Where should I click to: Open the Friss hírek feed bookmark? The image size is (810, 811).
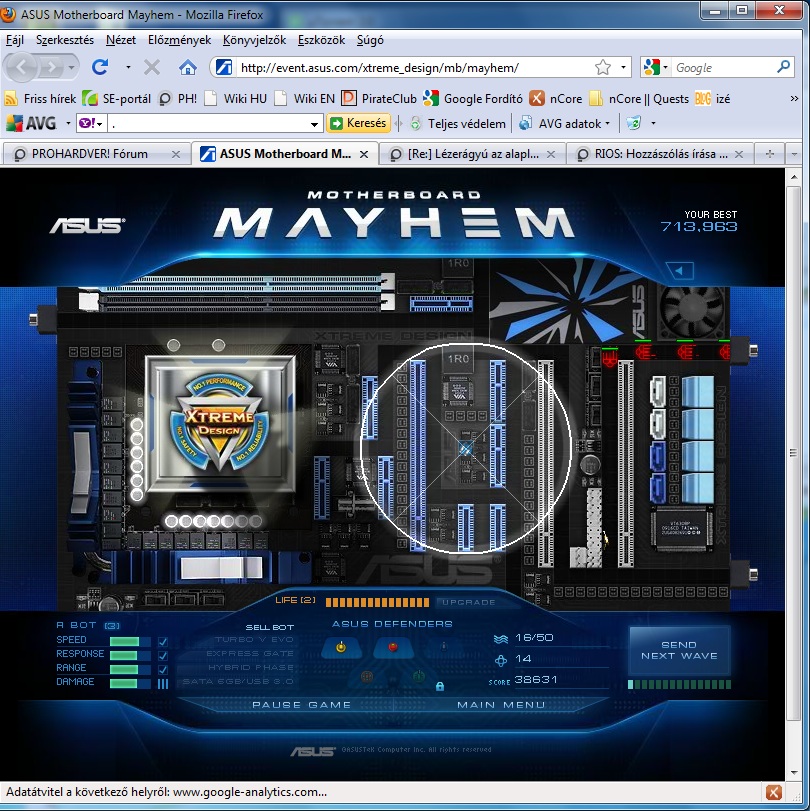40,98
